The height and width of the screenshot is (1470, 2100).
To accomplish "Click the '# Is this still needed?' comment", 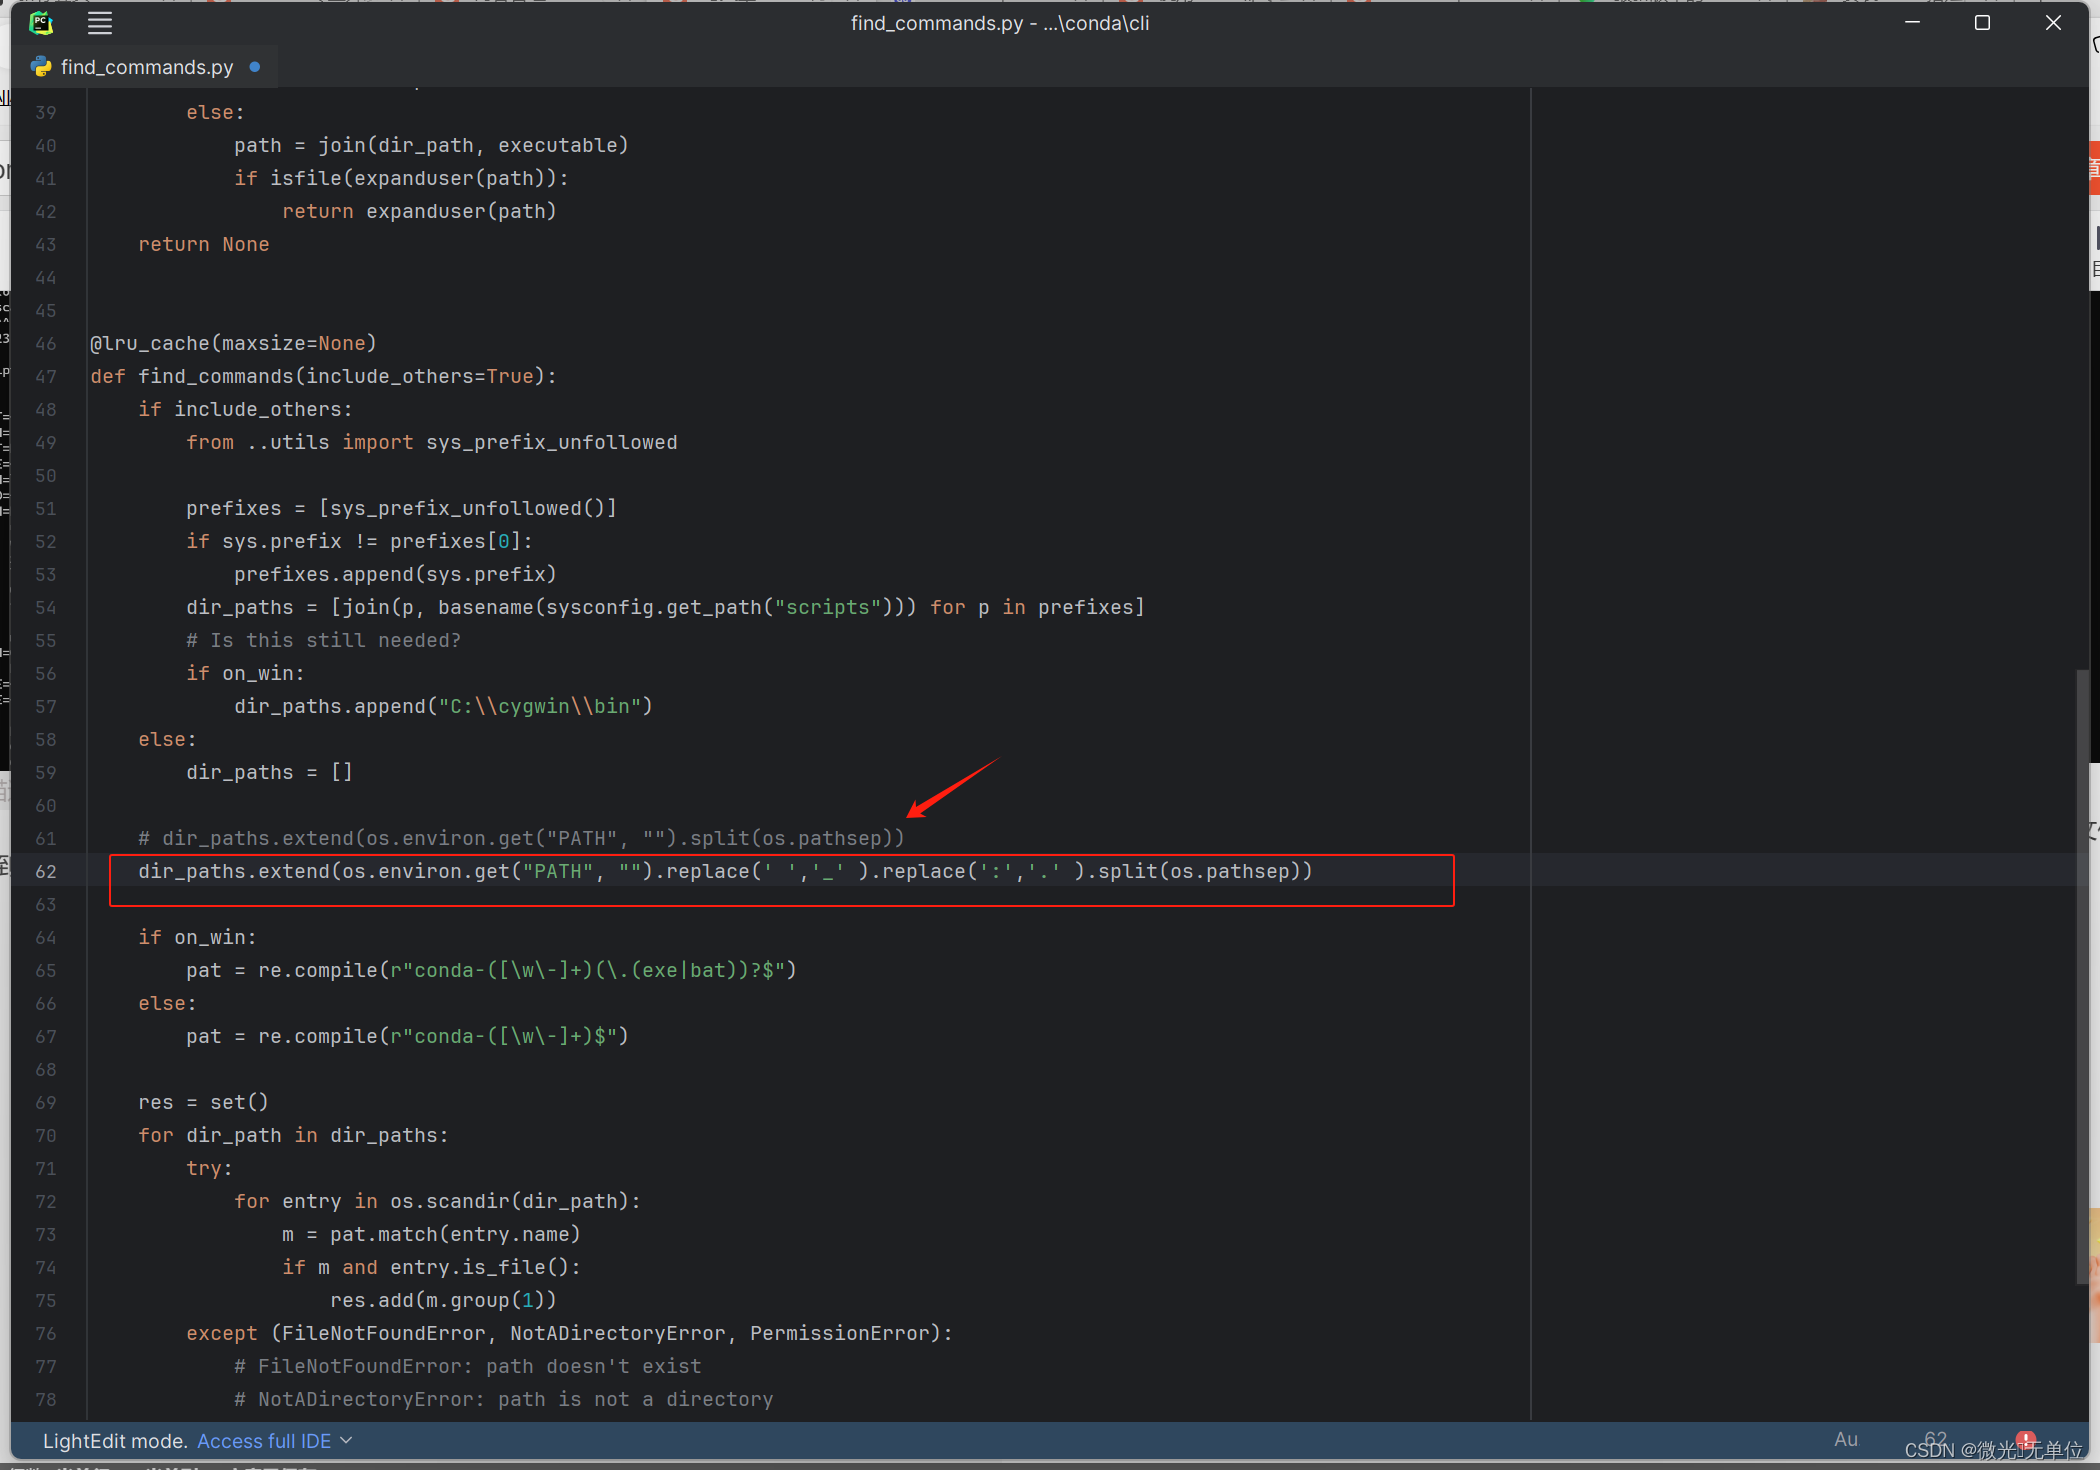I will click(323, 641).
